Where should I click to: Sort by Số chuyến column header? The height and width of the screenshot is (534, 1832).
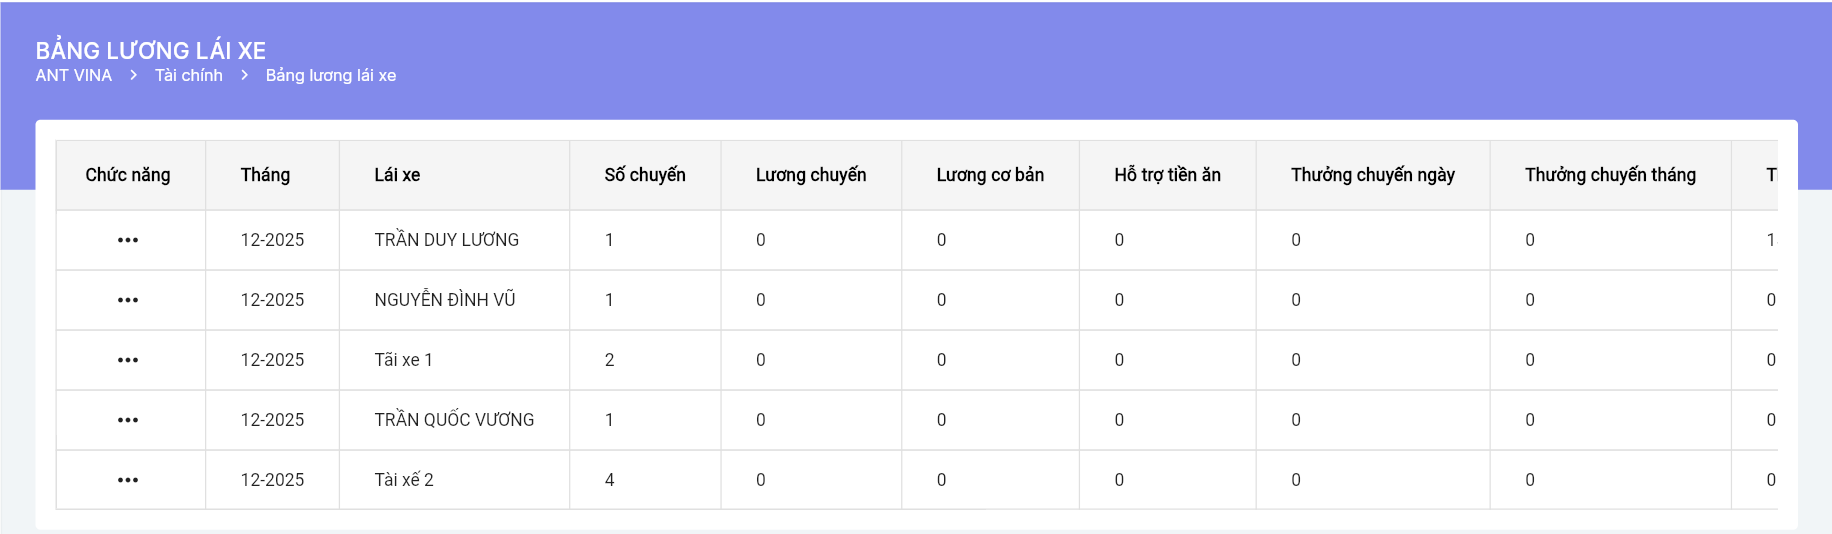click(645, 175)
